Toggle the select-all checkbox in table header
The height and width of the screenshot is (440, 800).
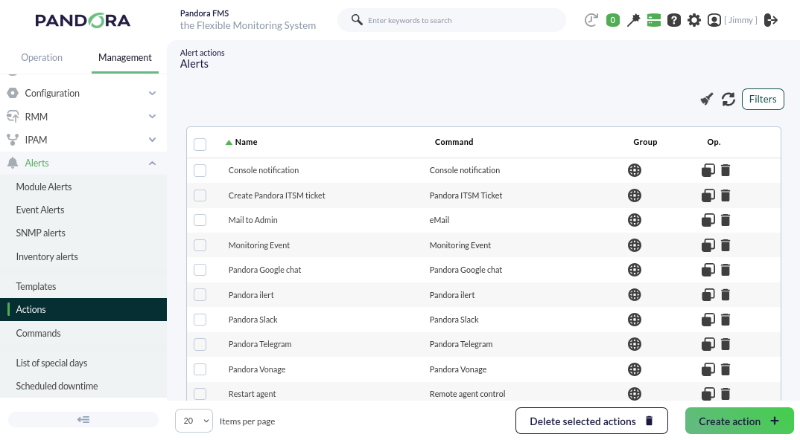pyautogui.click(x=200, y=144)
